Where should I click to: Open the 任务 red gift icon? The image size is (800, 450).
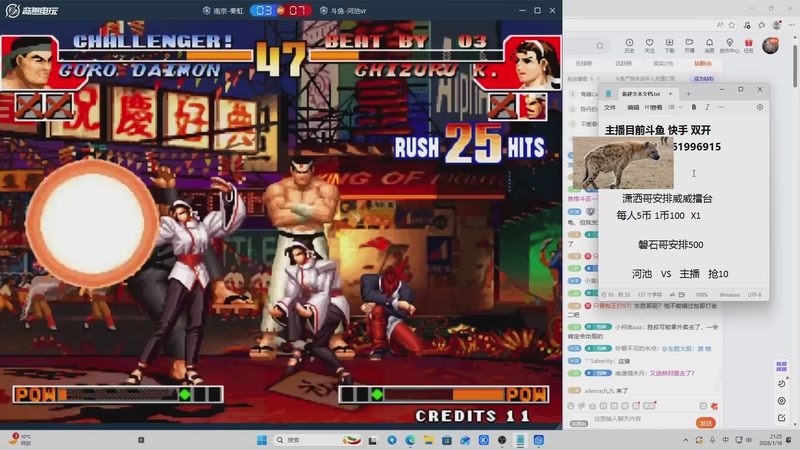click(x=748, y=45)
